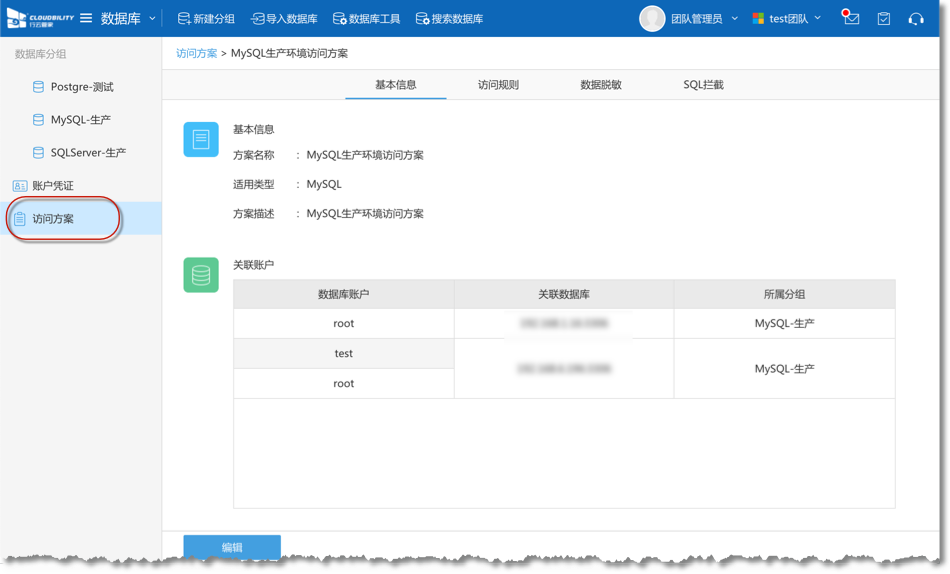Open the hamburger menu icon
Viewport: 950px width, 574px height.
86,19
